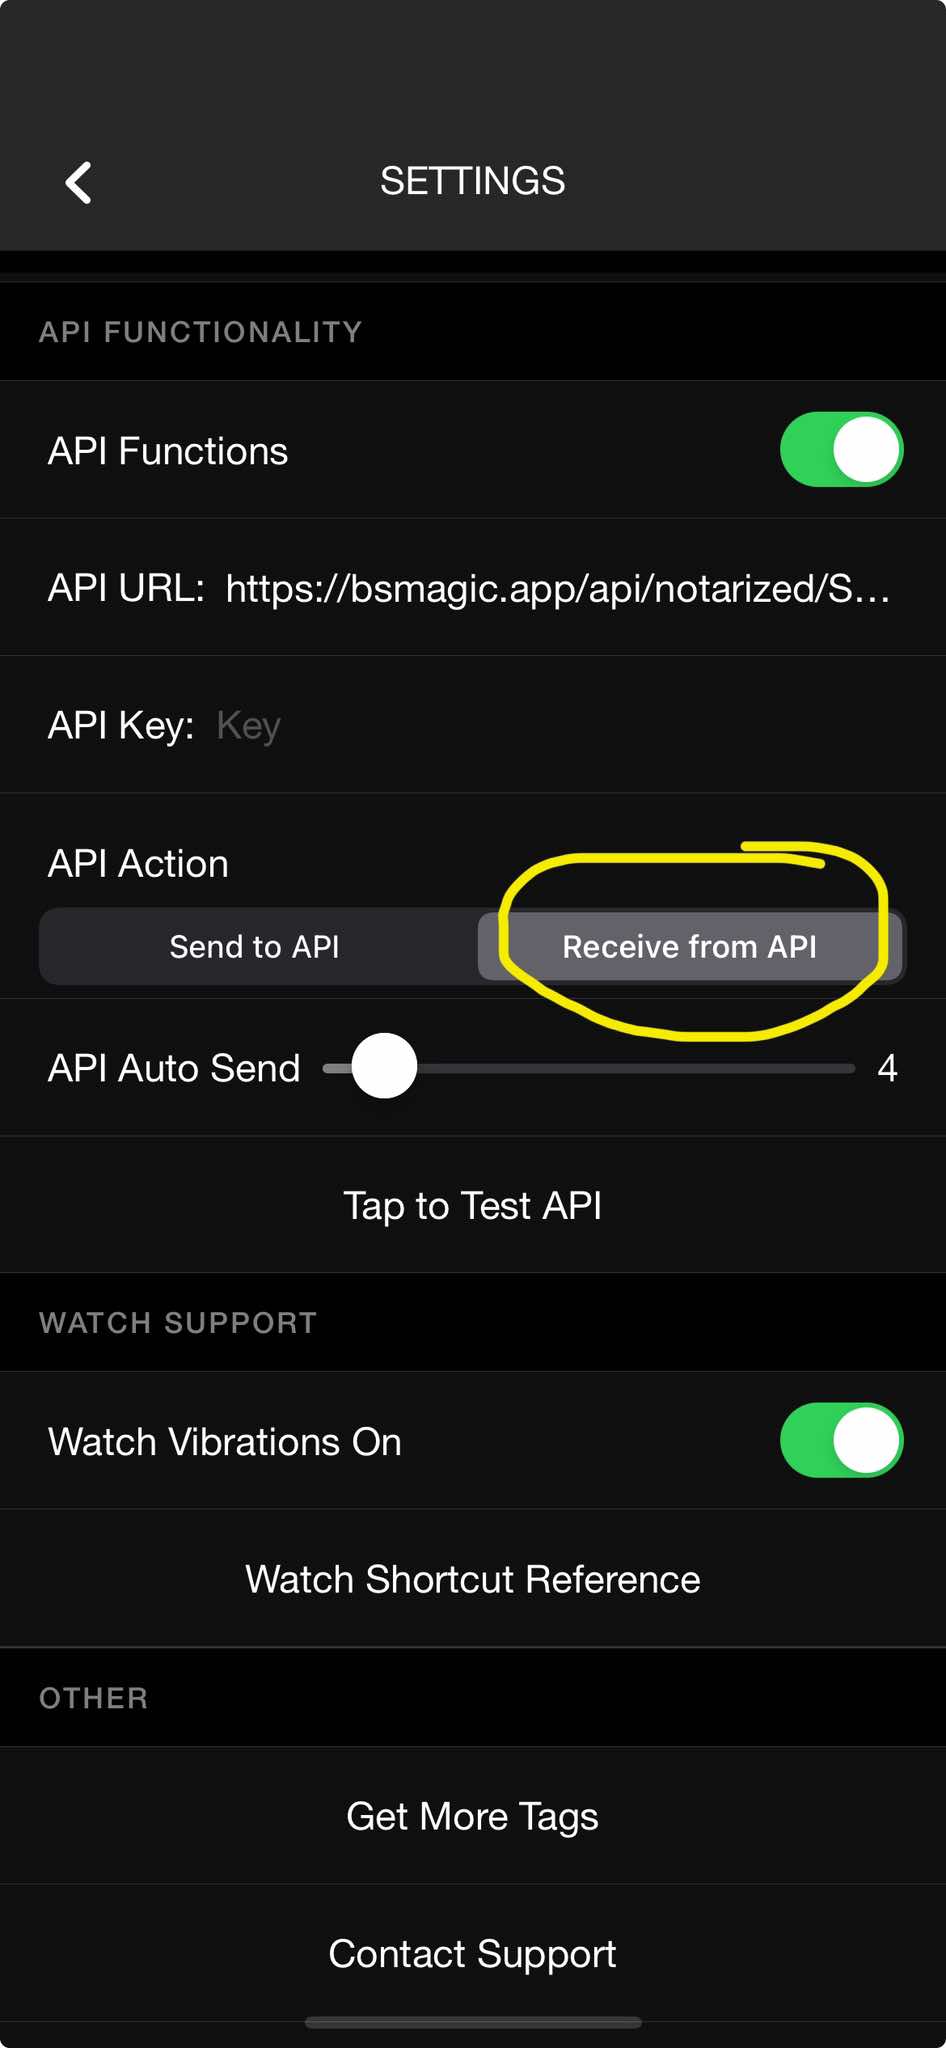Open Watch Shortcut Reference
This screenshot has height=2048, width=946.
(473, 1579)
